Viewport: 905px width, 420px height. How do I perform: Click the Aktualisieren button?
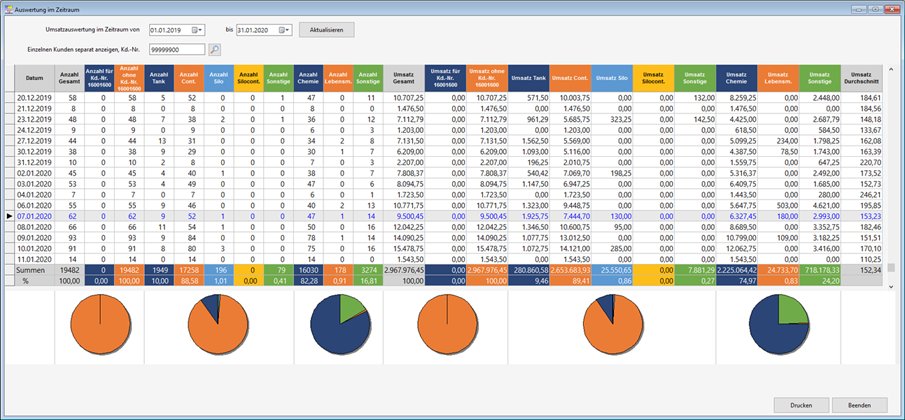[x=326, y=30]
